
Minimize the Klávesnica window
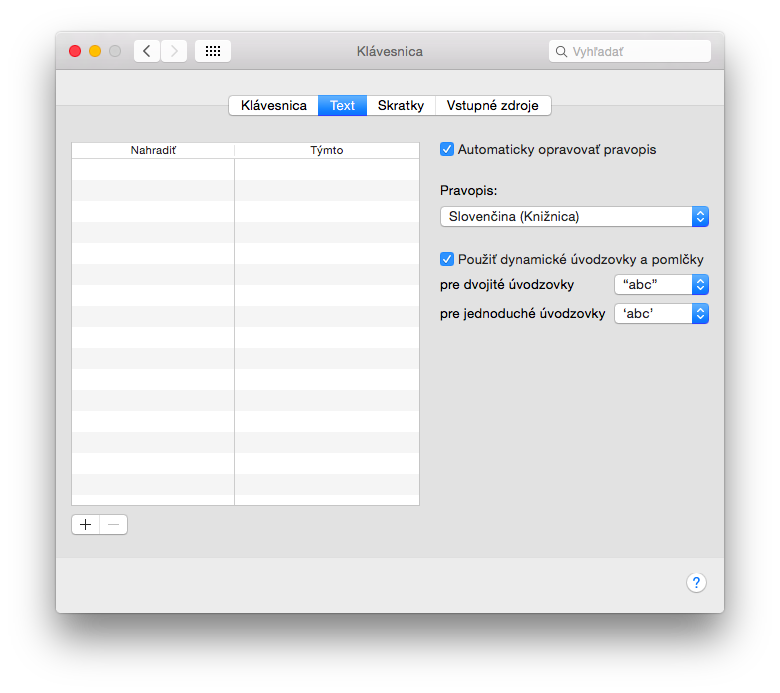tap(95, 51)
